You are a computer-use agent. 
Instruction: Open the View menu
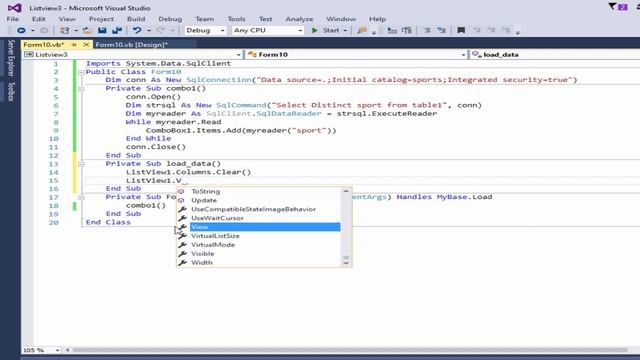point(67,19)
